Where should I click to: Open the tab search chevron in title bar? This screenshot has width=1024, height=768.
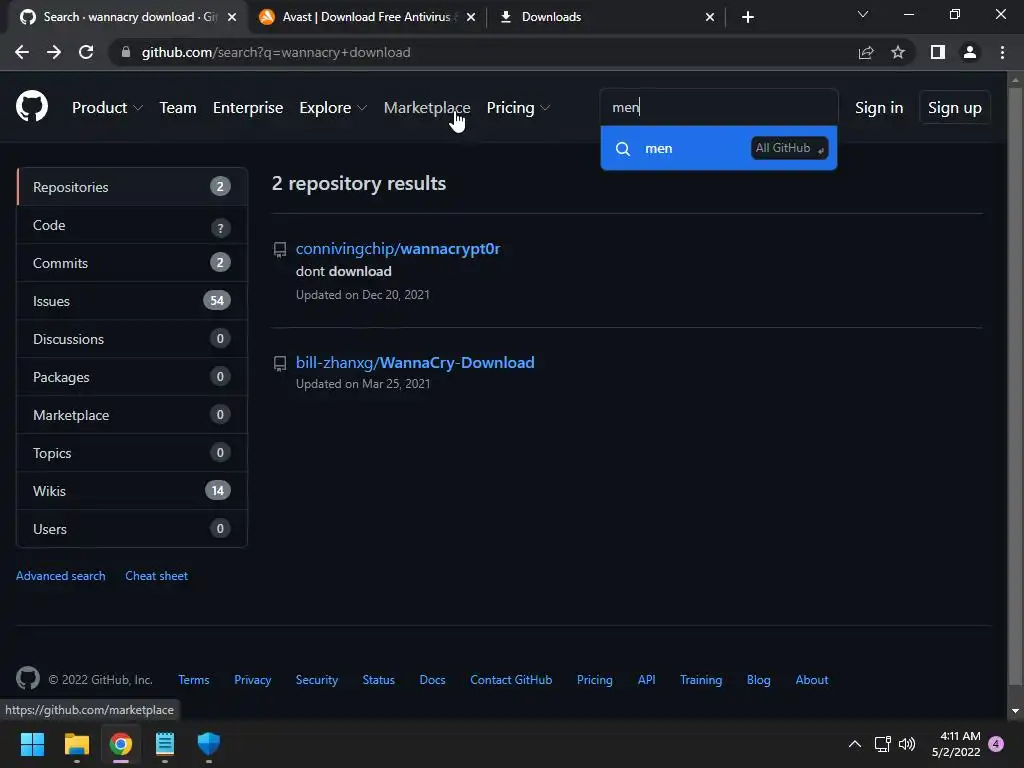[863, 14]
